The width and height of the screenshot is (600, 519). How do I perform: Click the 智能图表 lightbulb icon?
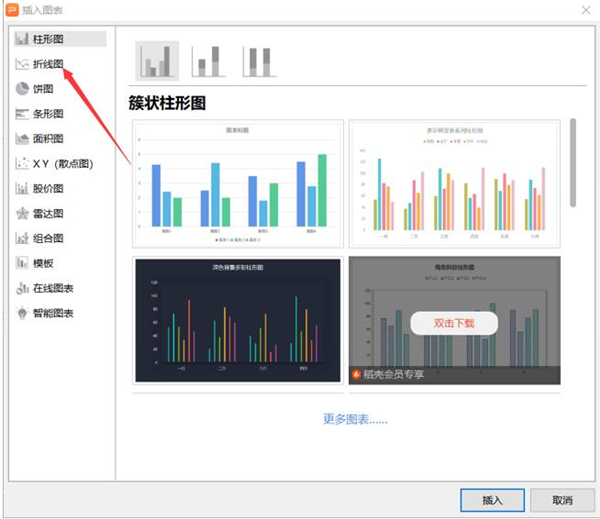coord(22,313)
